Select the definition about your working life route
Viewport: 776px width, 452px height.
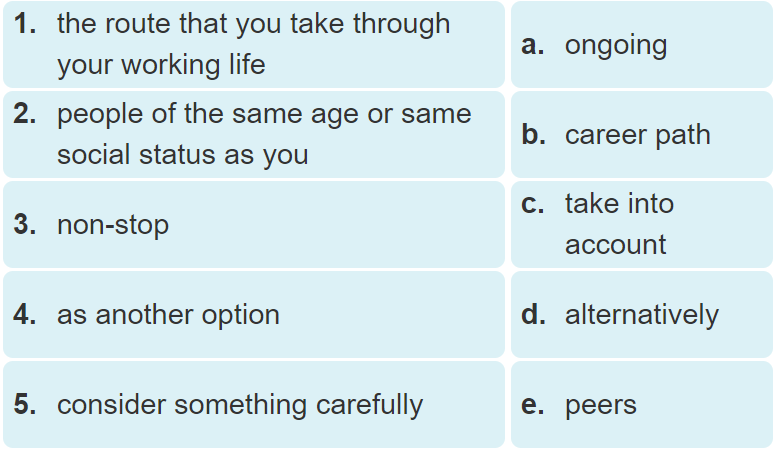point(254,45)
